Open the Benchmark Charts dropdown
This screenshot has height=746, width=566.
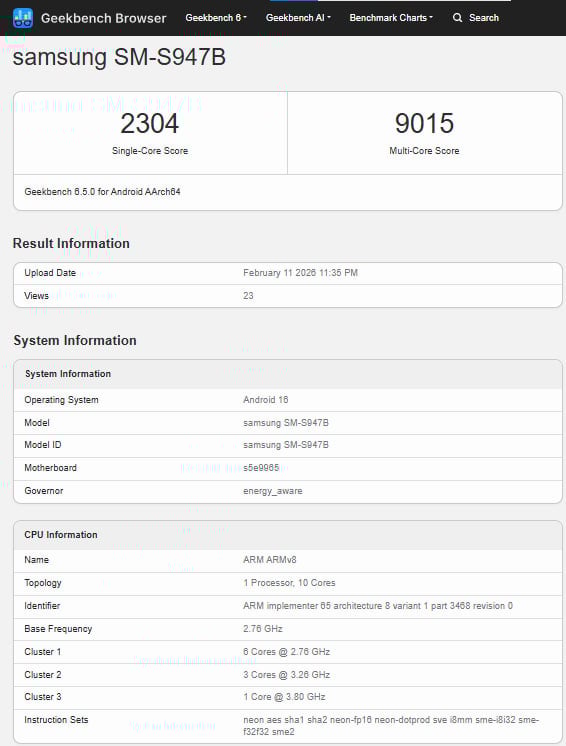[391, 18]
